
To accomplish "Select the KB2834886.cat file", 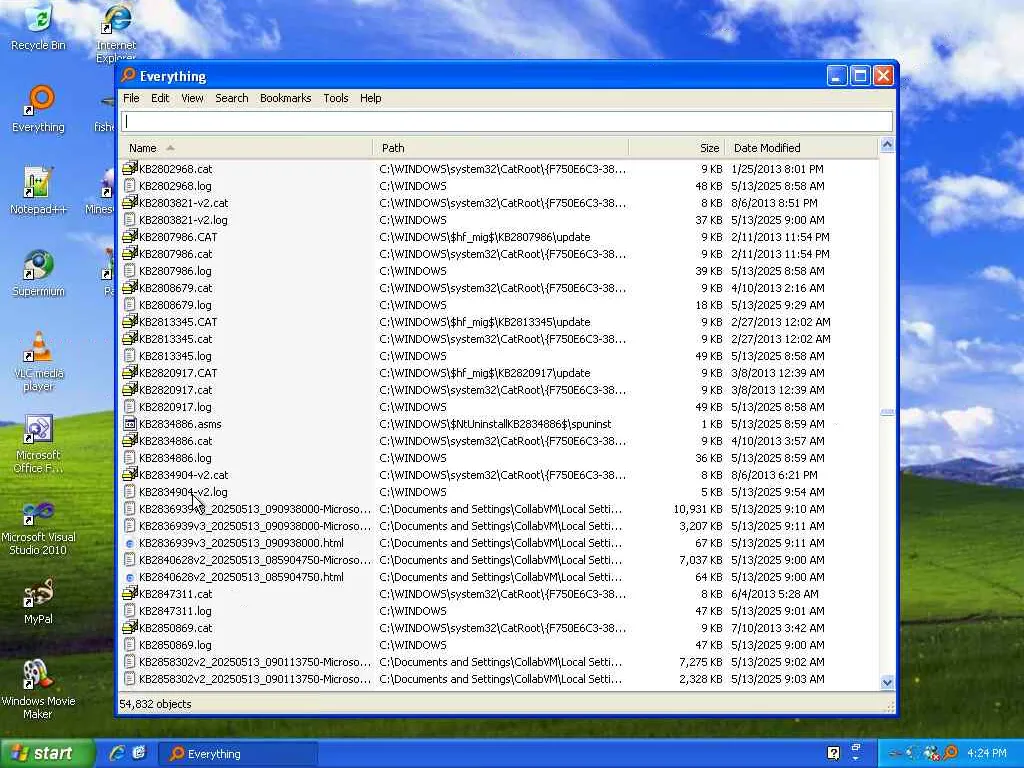I will (175, 441).
